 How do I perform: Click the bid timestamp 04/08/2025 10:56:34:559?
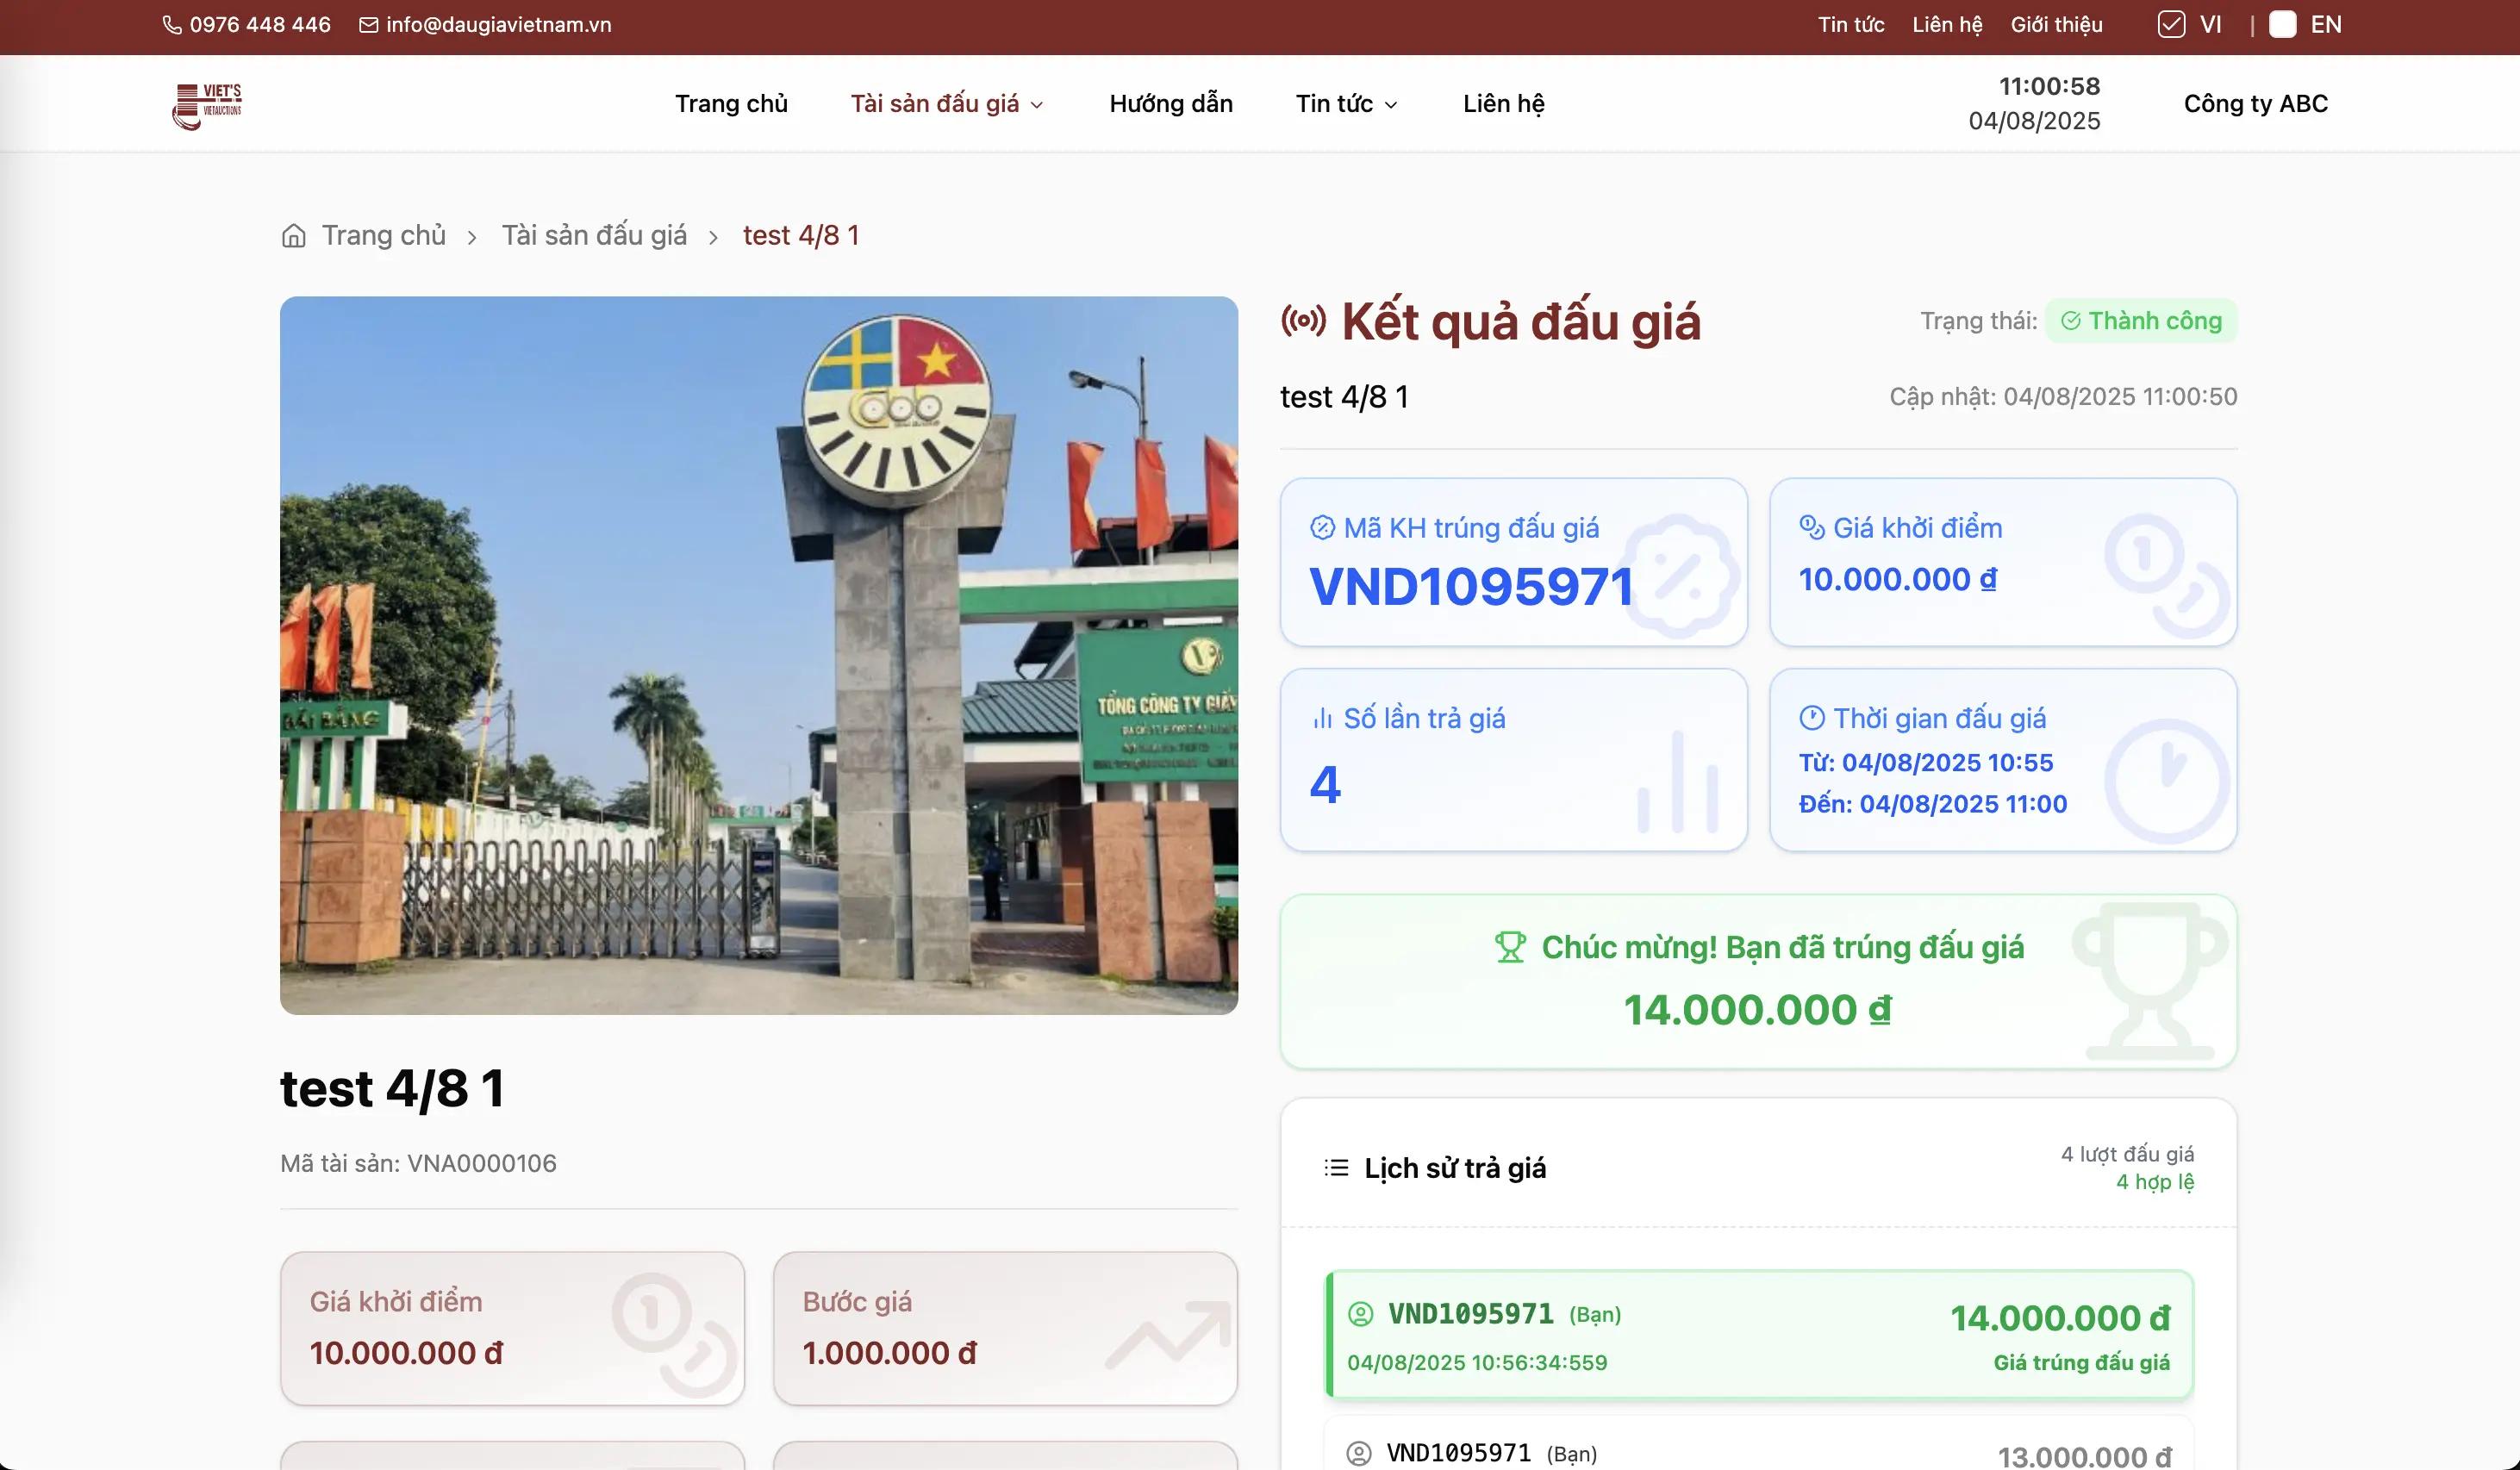(x=1477, y=1363)
